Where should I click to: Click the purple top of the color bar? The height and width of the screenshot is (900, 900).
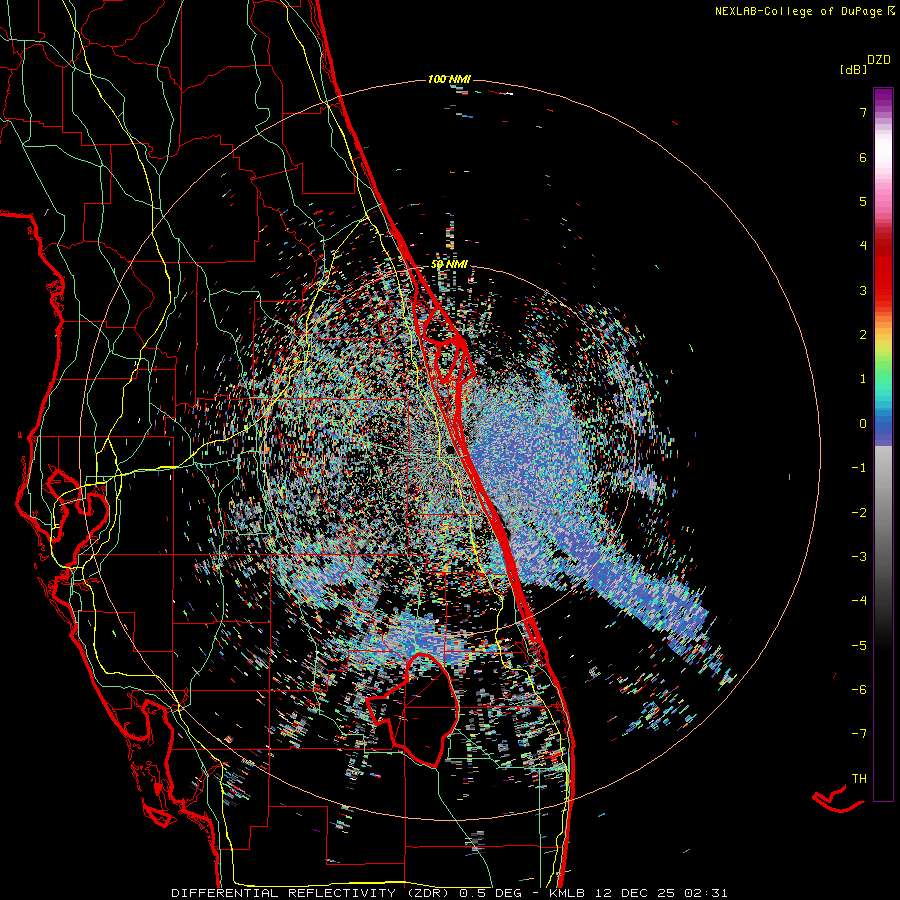coord(883,98)
